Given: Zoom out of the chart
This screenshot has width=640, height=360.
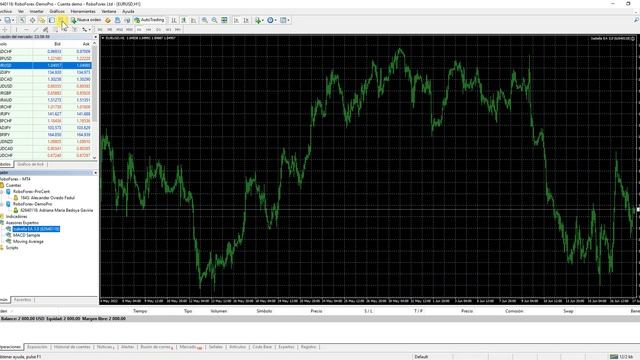Looking at the screenshot, I should point(214,20).
